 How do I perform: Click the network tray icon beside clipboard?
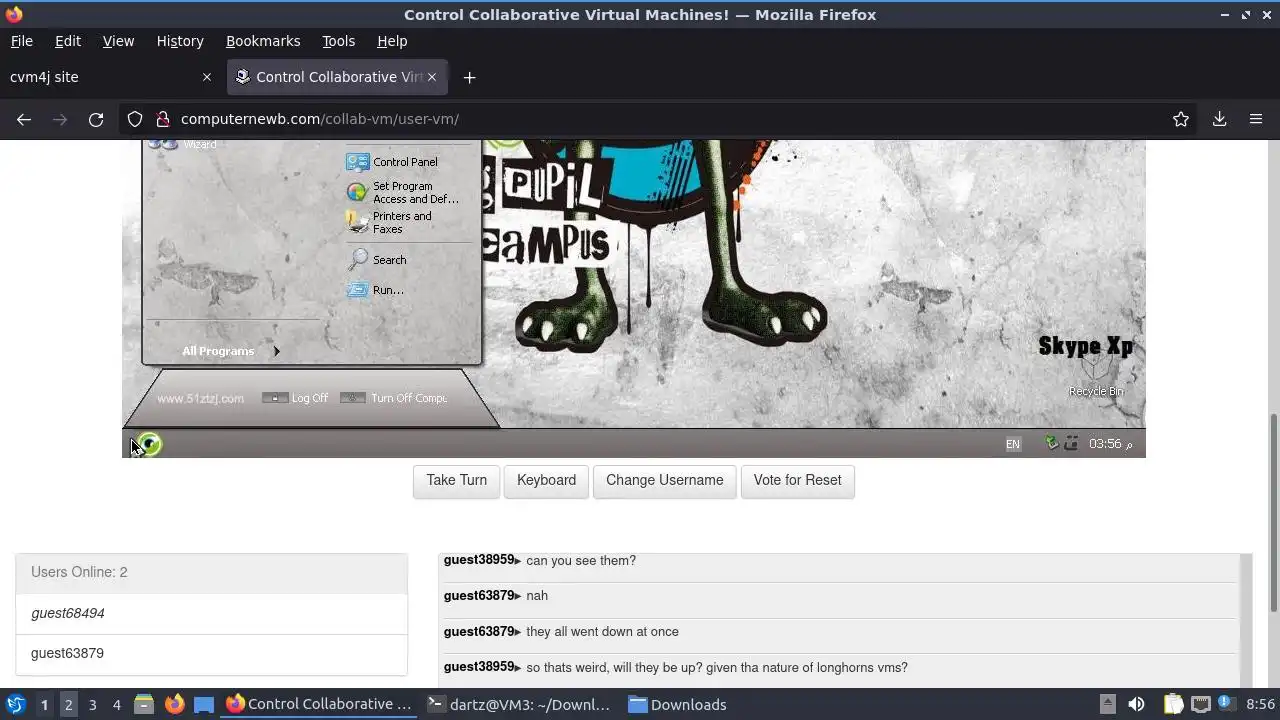click(x=1200, y=705)
